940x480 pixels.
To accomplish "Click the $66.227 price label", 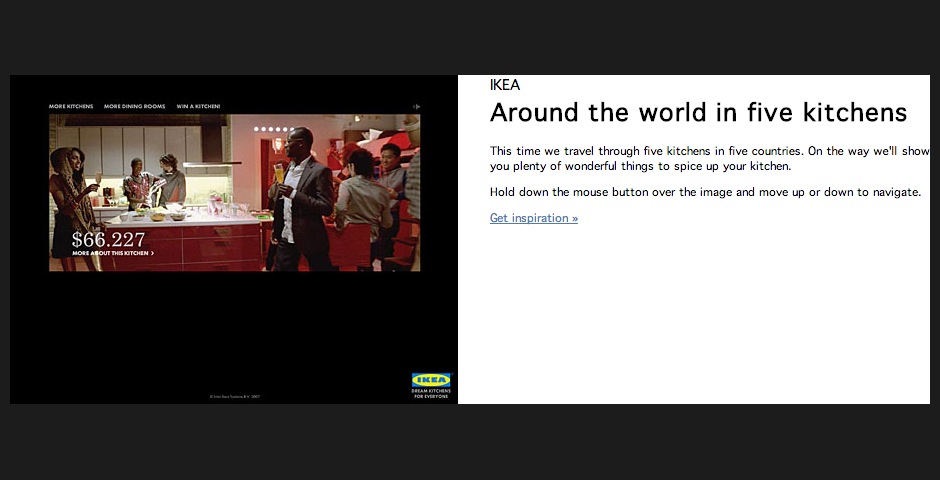I will pyautogui.click(x=109, y=240).
